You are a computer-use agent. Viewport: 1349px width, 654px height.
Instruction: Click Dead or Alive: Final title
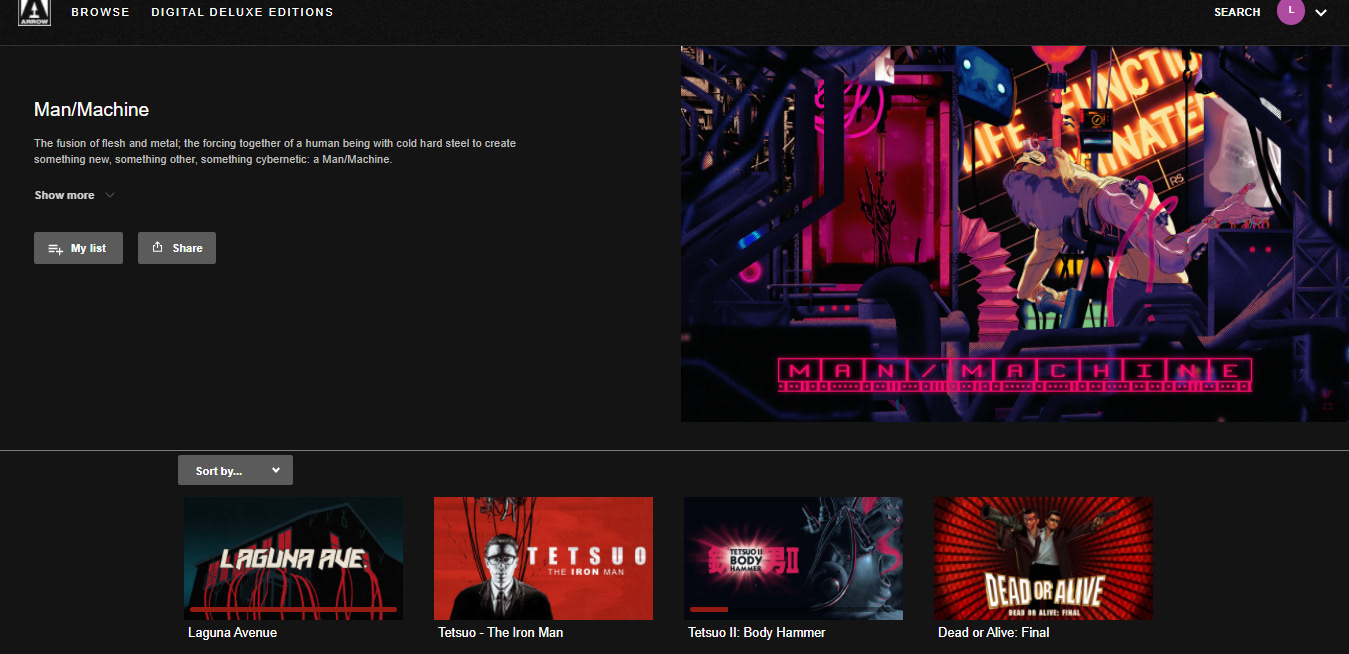[994, 633]
